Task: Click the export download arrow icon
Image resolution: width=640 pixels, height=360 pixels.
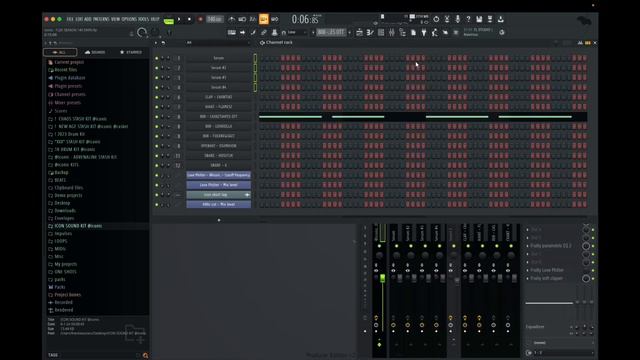Action: pos(500,19)
